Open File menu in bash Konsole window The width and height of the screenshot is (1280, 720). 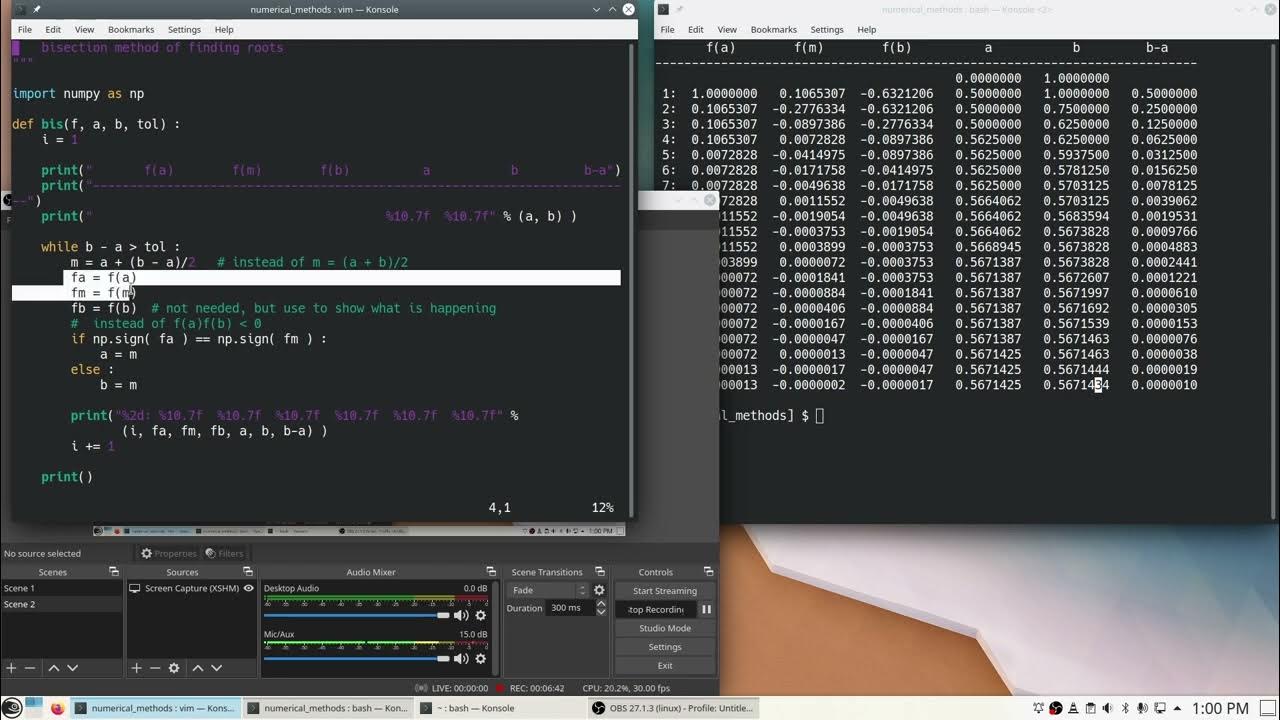(668, 30)
